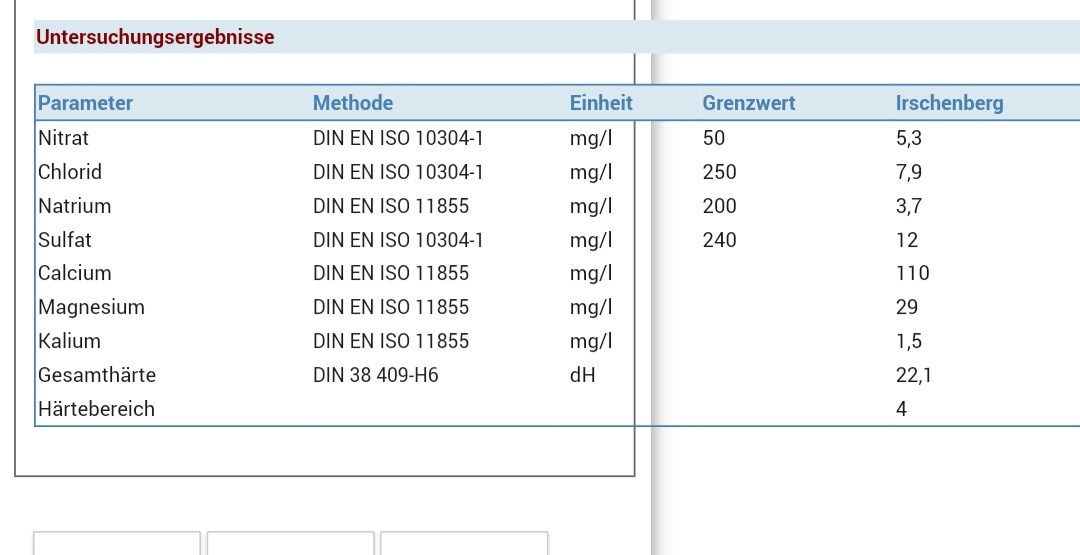Click the Gesamthärte parameter cell
This screenshot has height=555, width=1080.
97,376
